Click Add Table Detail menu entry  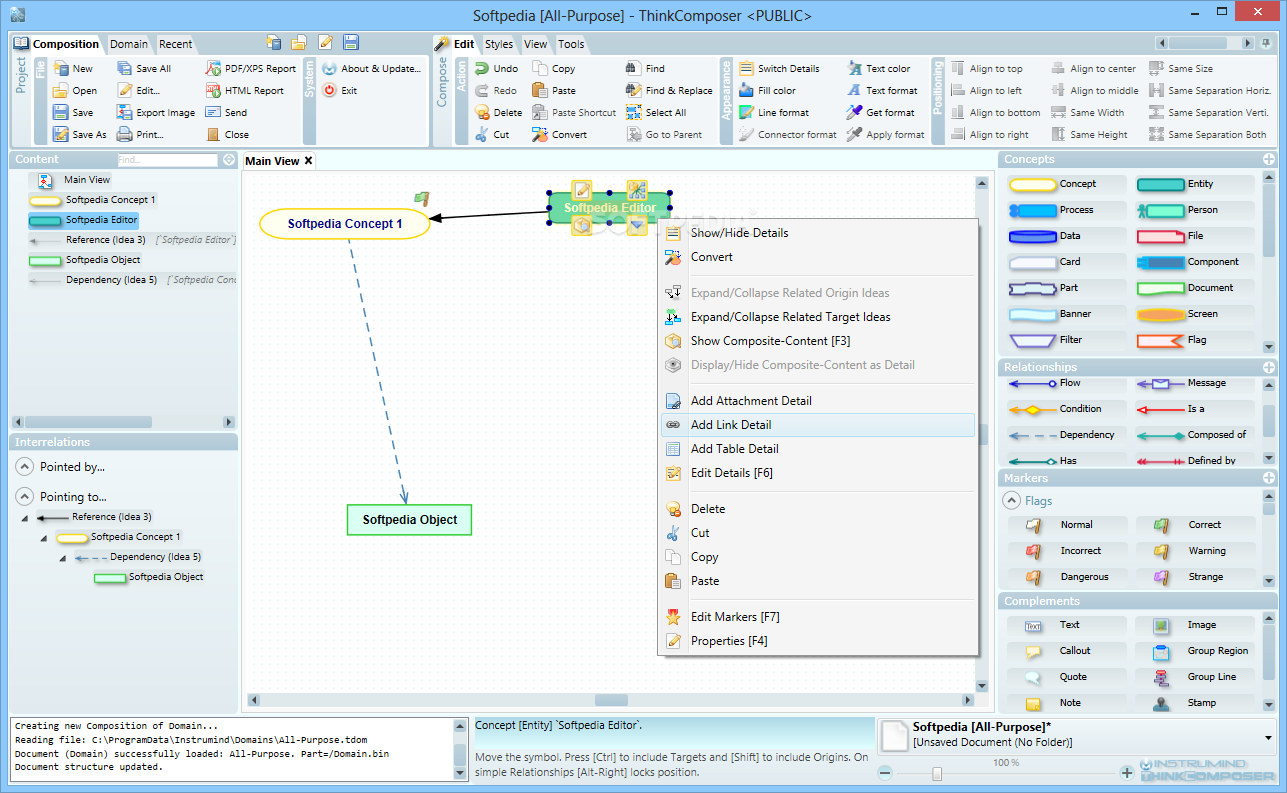(816, 449)
